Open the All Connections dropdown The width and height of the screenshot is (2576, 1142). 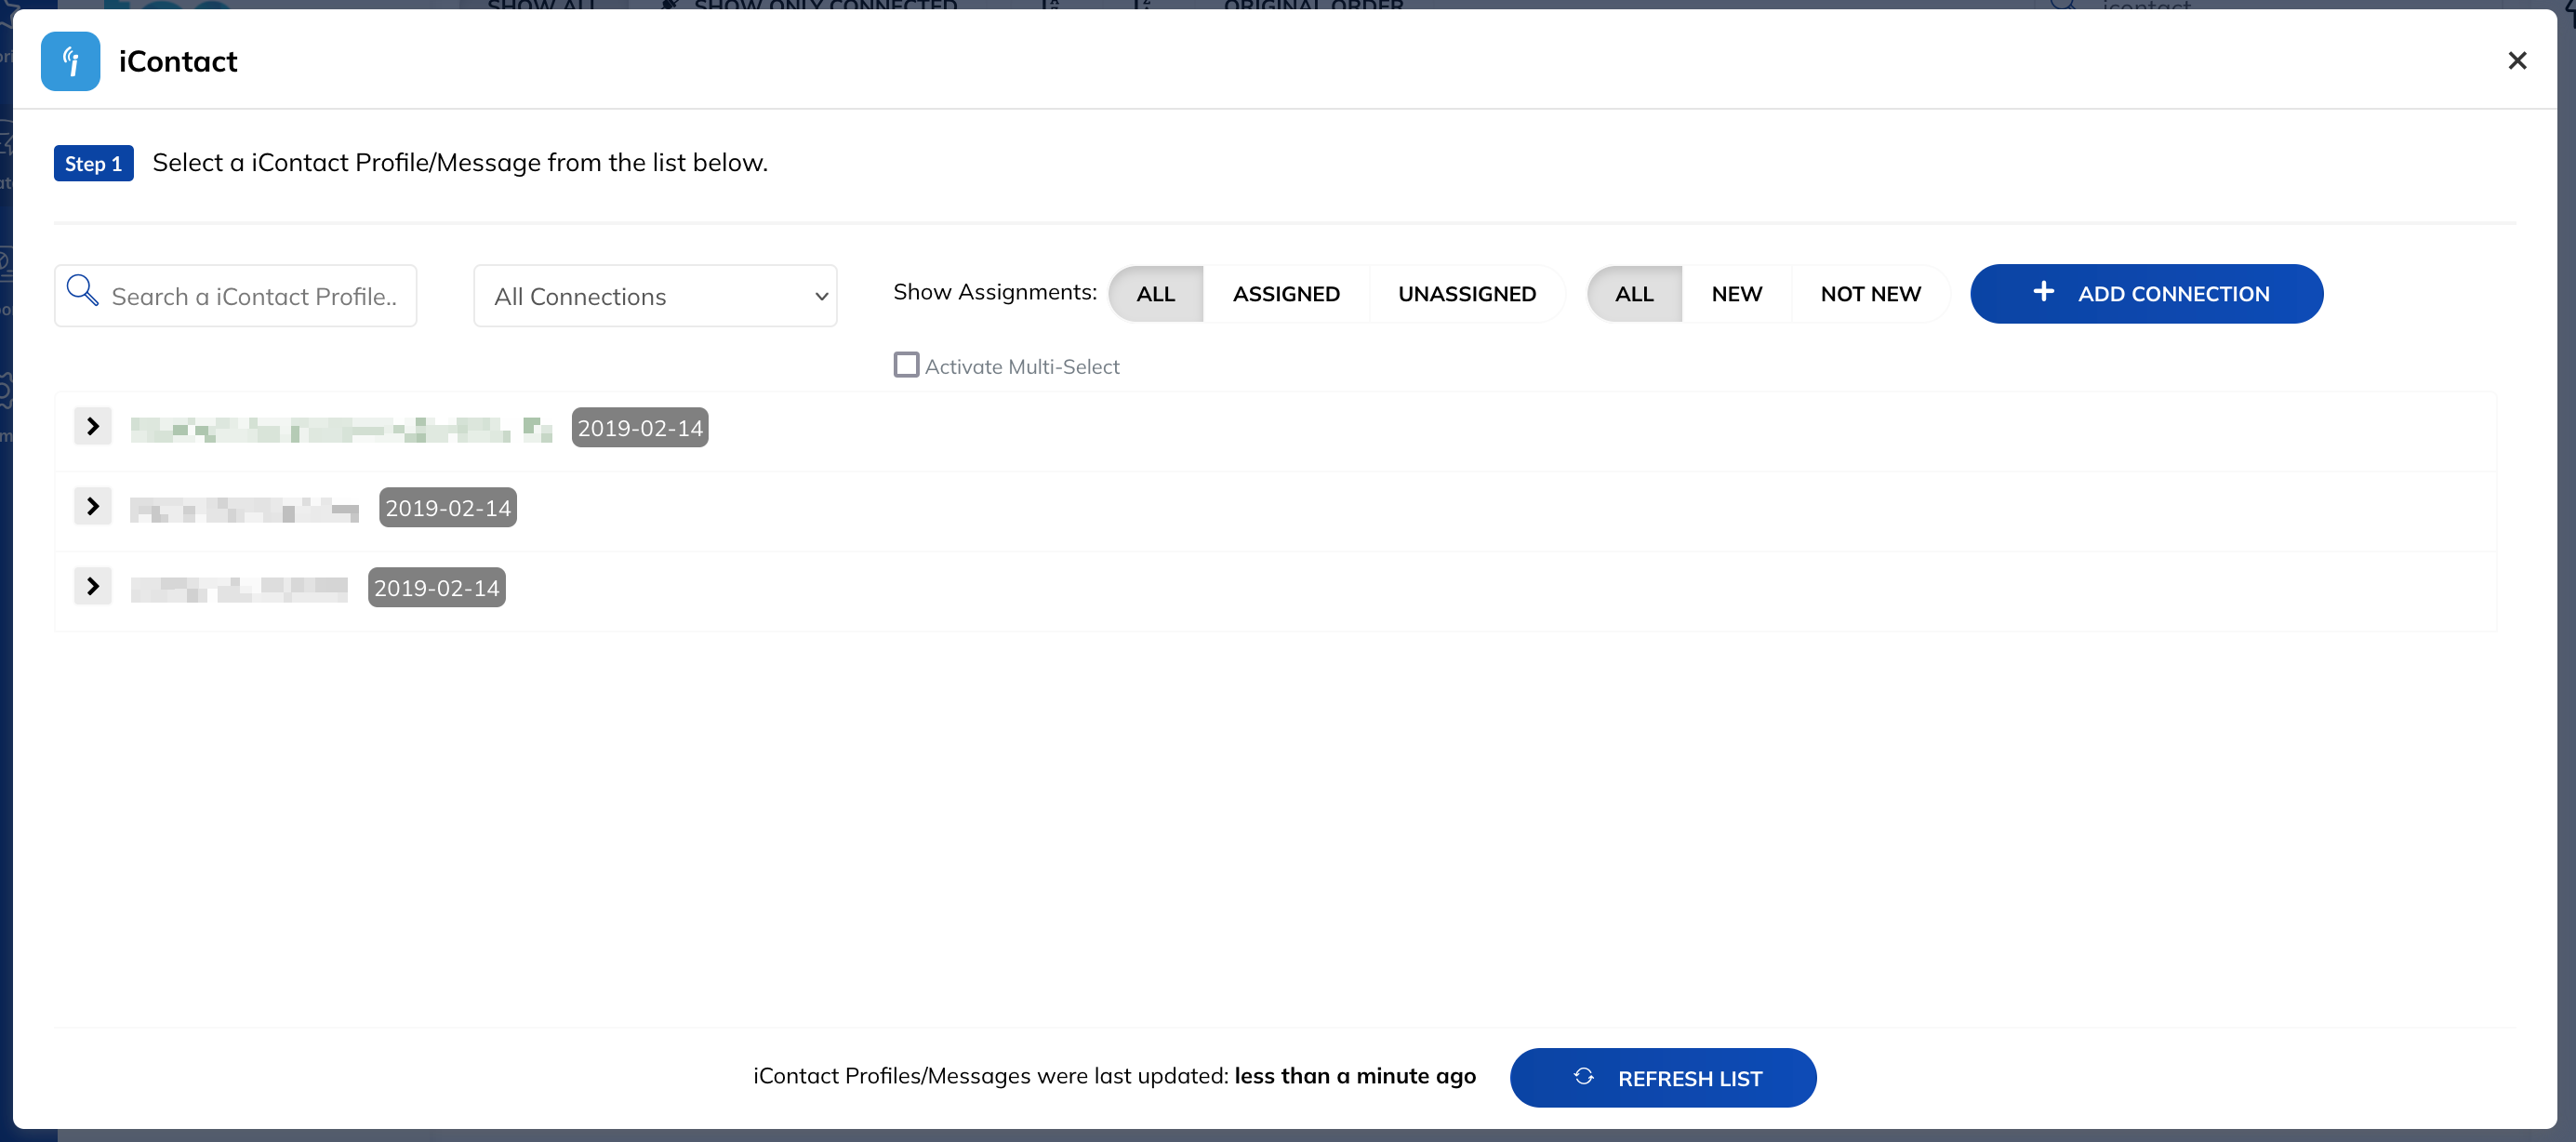coord(655,296)
